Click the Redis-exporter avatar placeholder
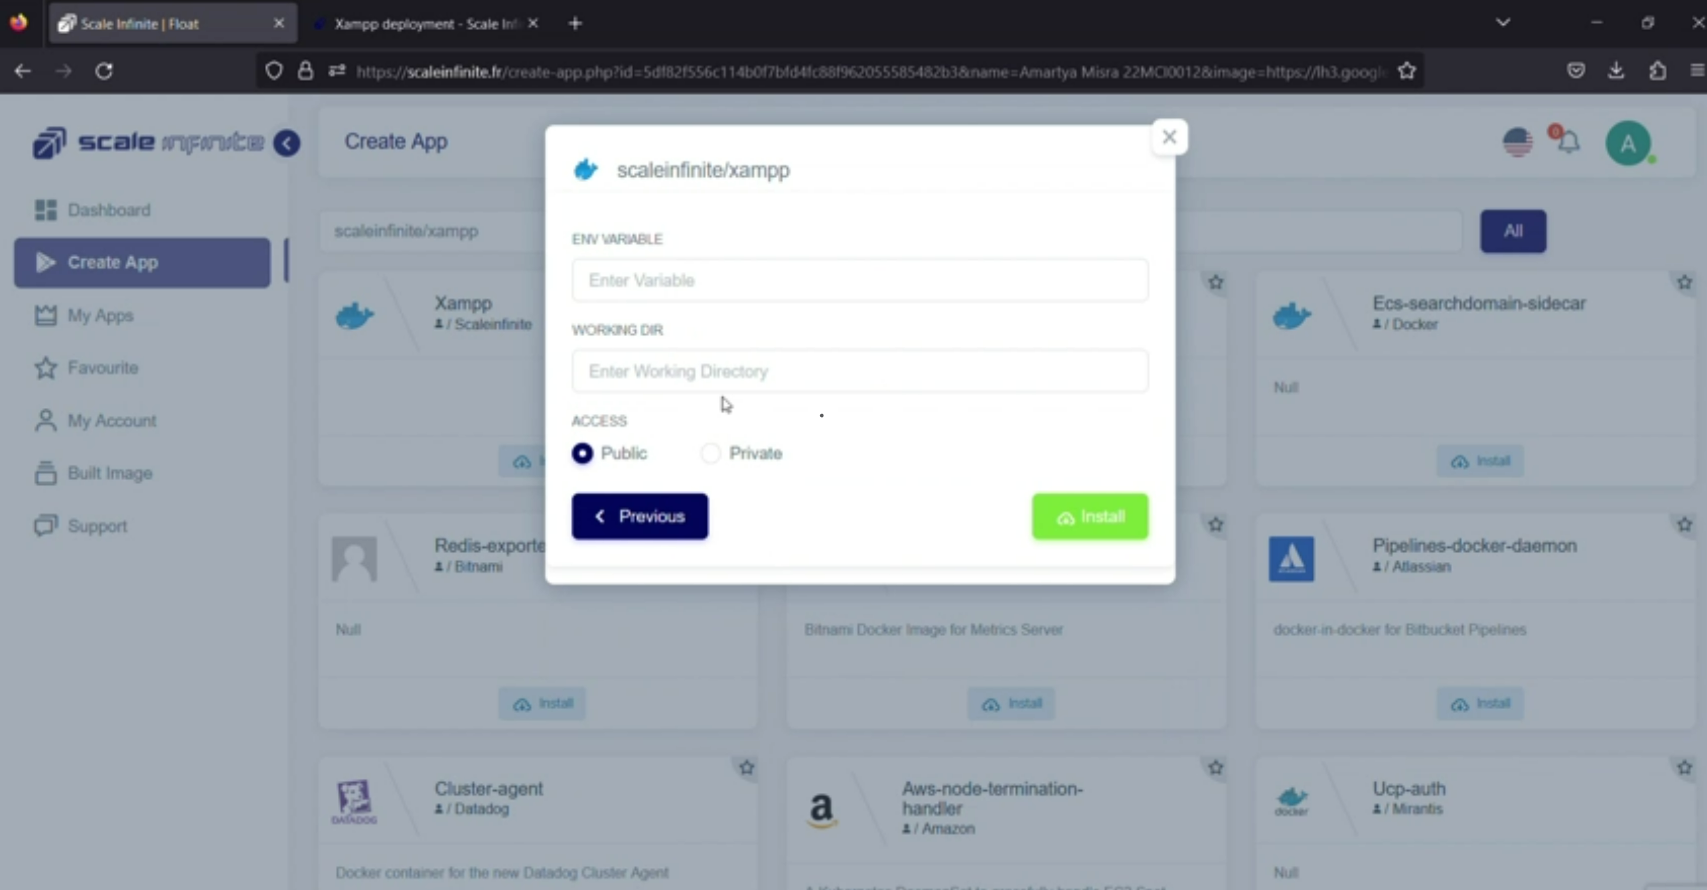Image resolution: width=1707 pixels, height=890 pixels. [354, 559]
